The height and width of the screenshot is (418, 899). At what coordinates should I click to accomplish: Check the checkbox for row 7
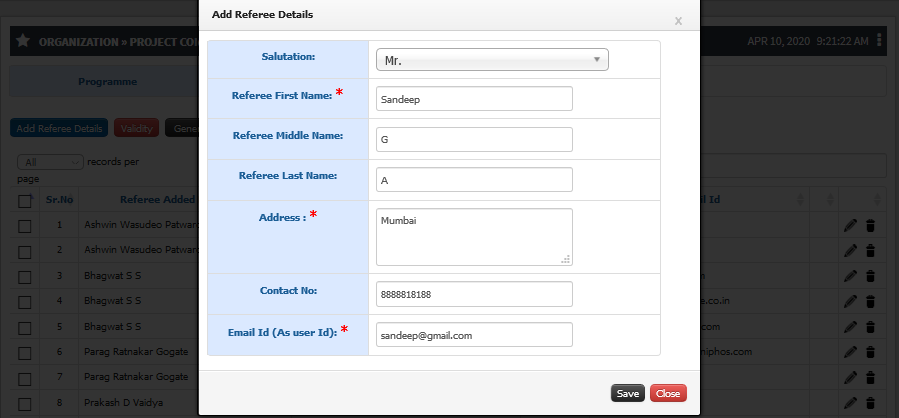pos(25,379)
